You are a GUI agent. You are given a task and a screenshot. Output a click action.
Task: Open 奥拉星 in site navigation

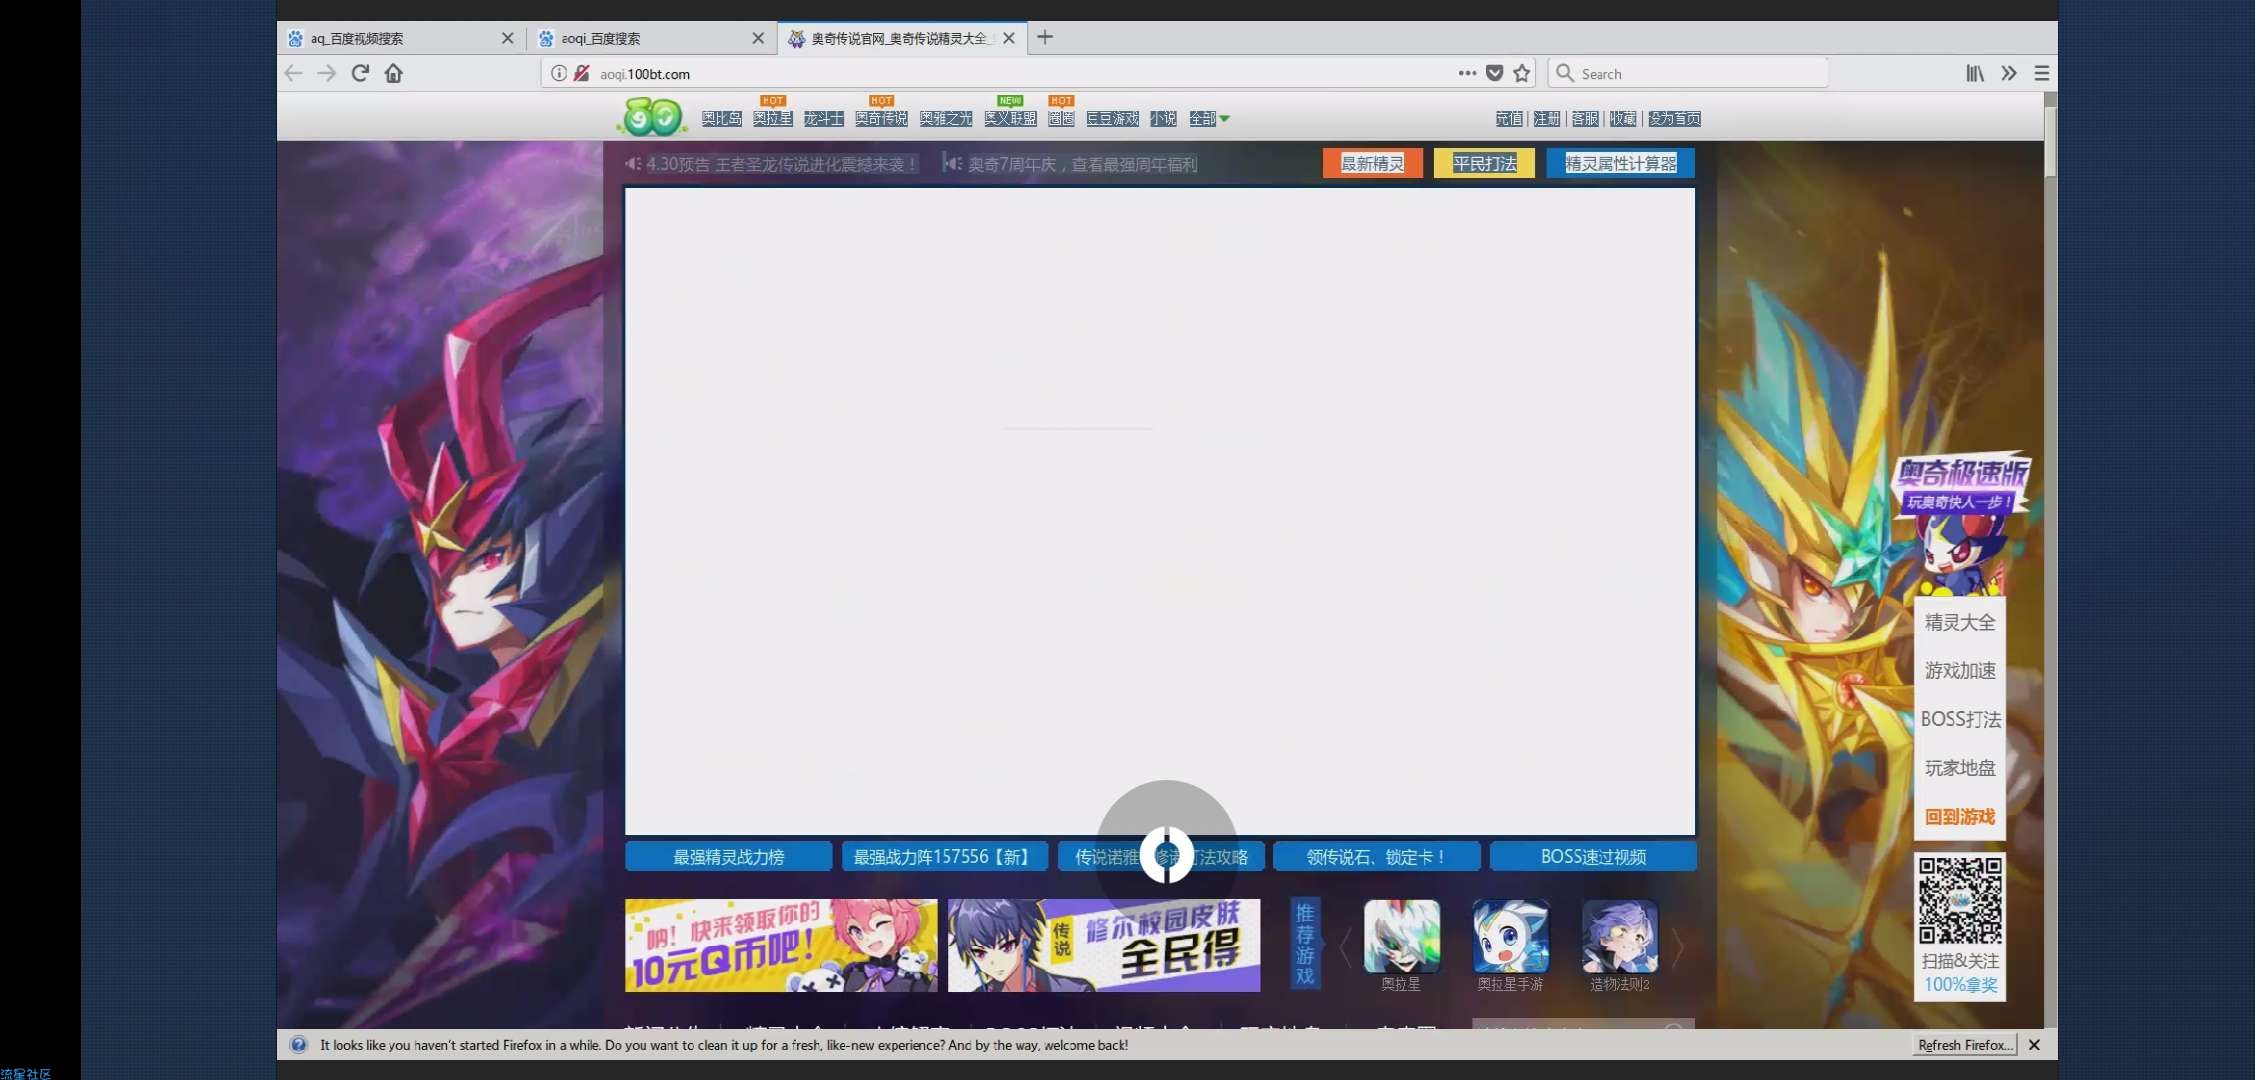coord(772,119)
